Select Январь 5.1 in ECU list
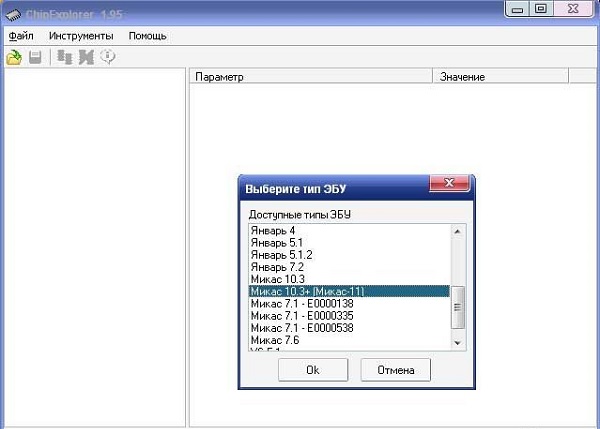Image resolution: width=600 pixels, height=429 pixels. pos(349,243)
